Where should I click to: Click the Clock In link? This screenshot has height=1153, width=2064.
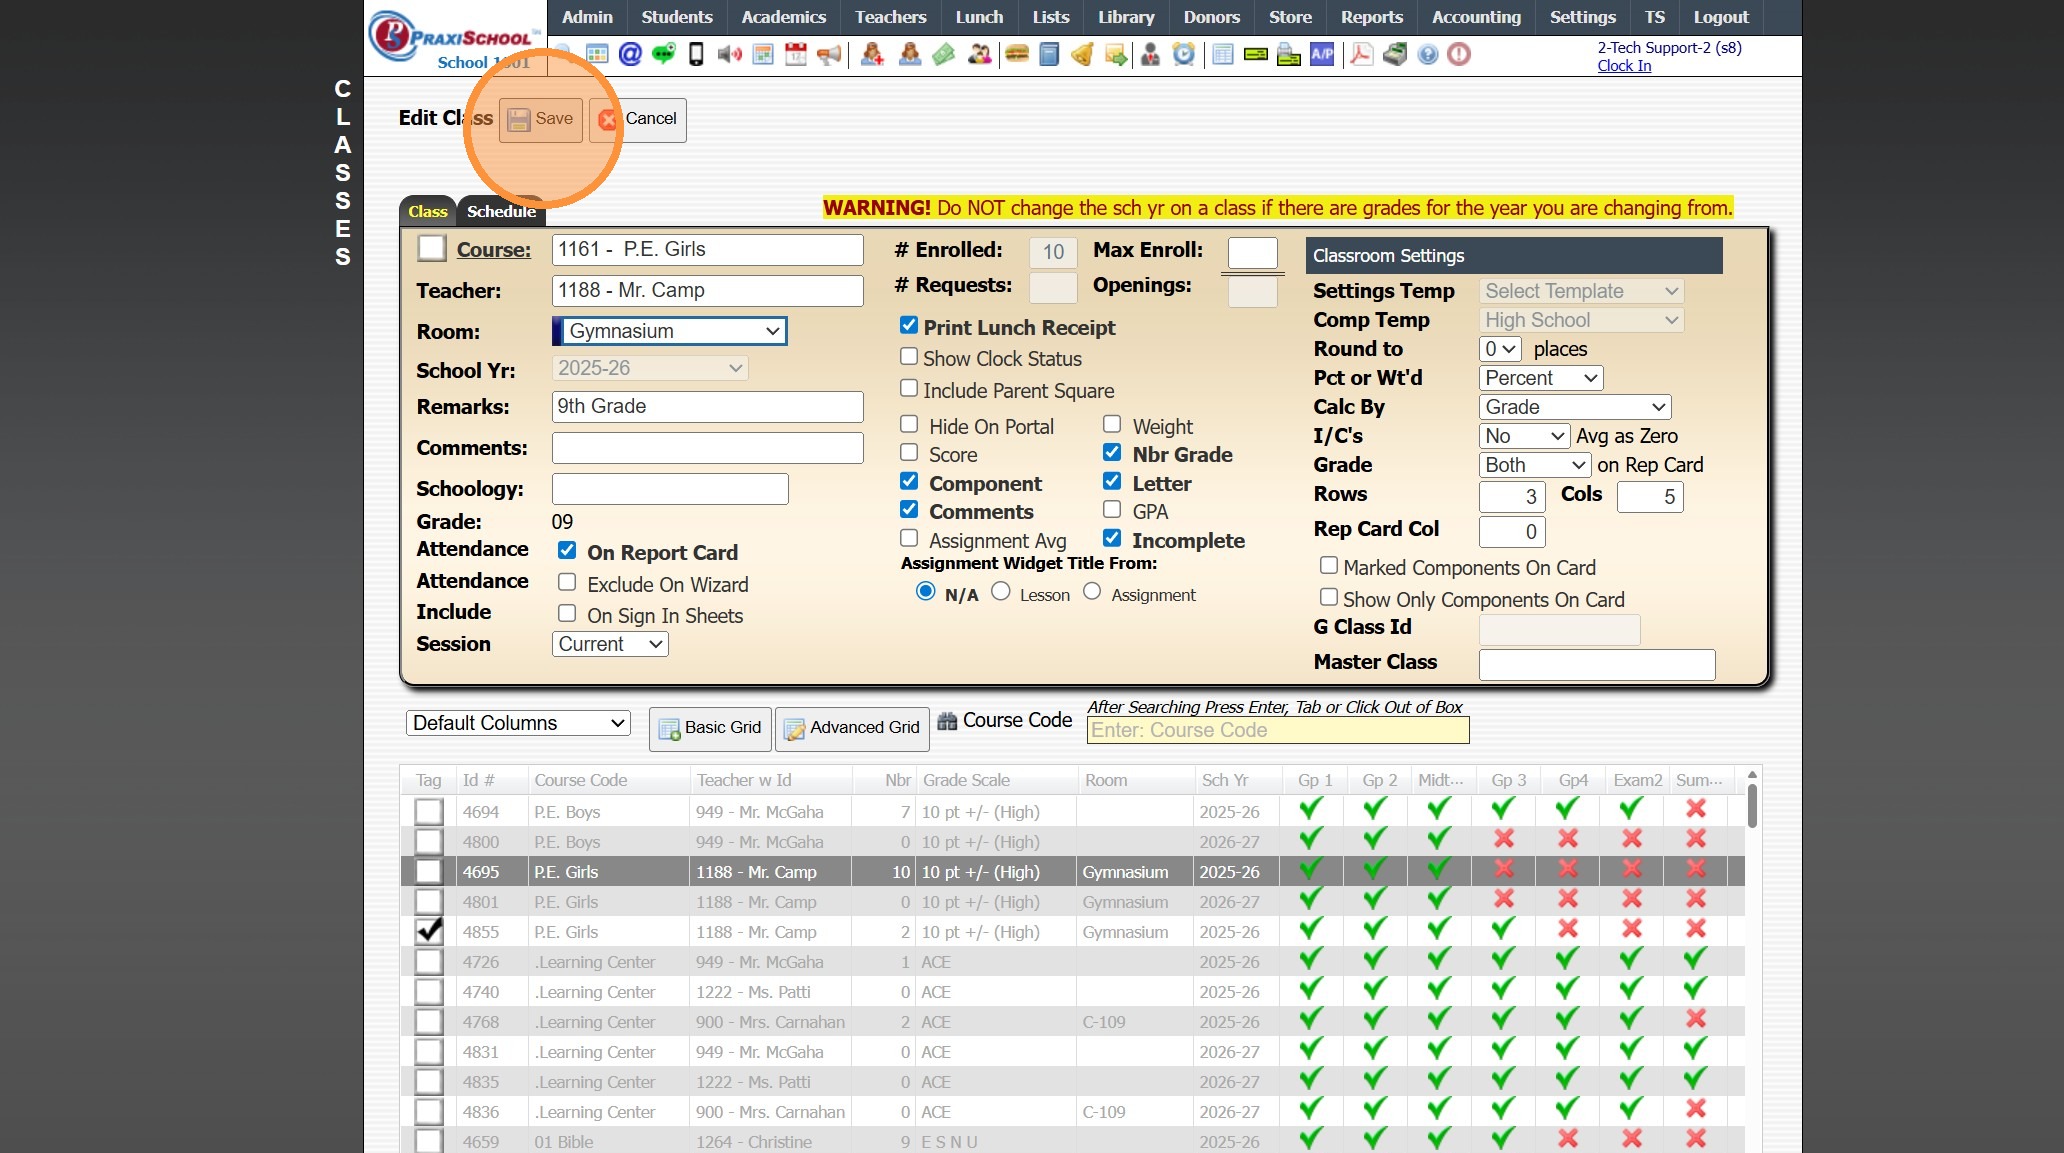[1624, 66]
